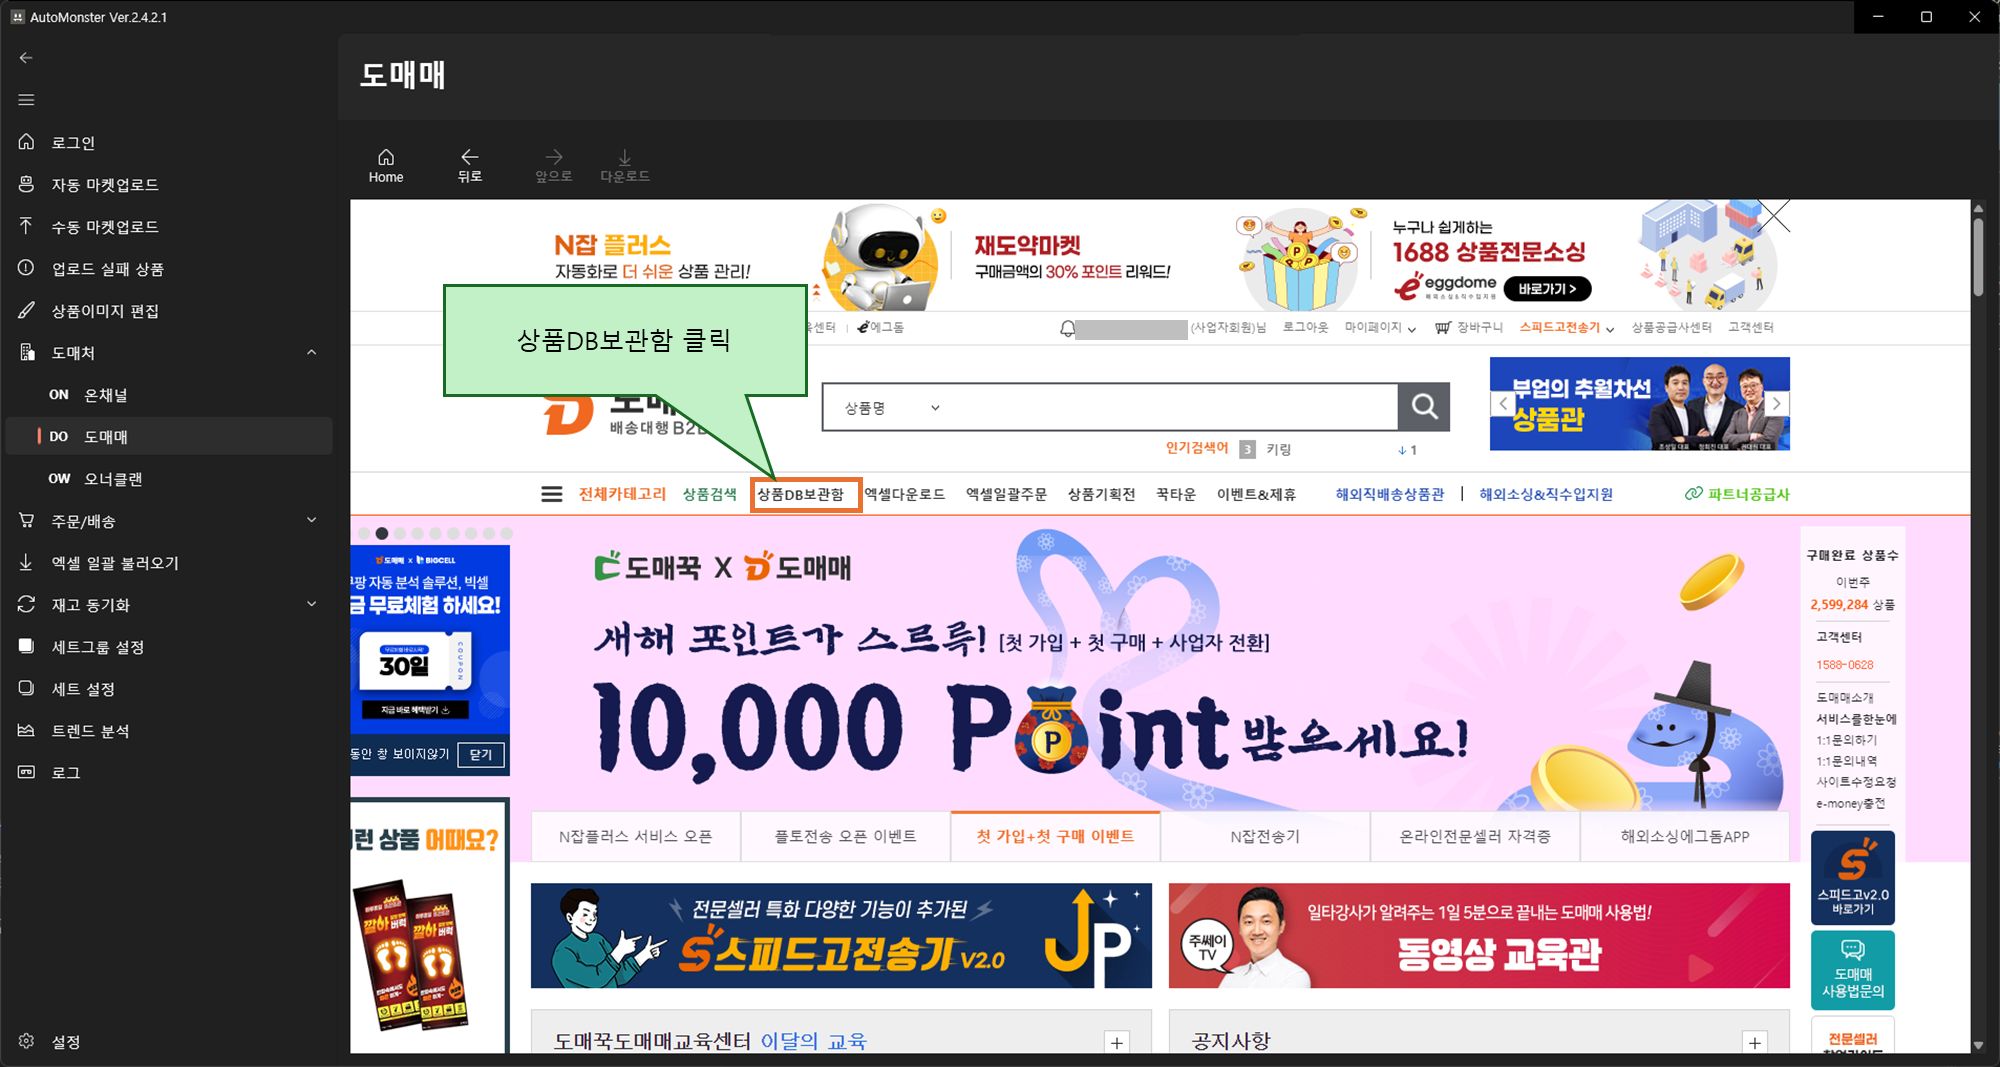Open the 도매매 사용법문의 chat button
The width and height of the screenshot is (2000, 1067).
click(1853, 970)
